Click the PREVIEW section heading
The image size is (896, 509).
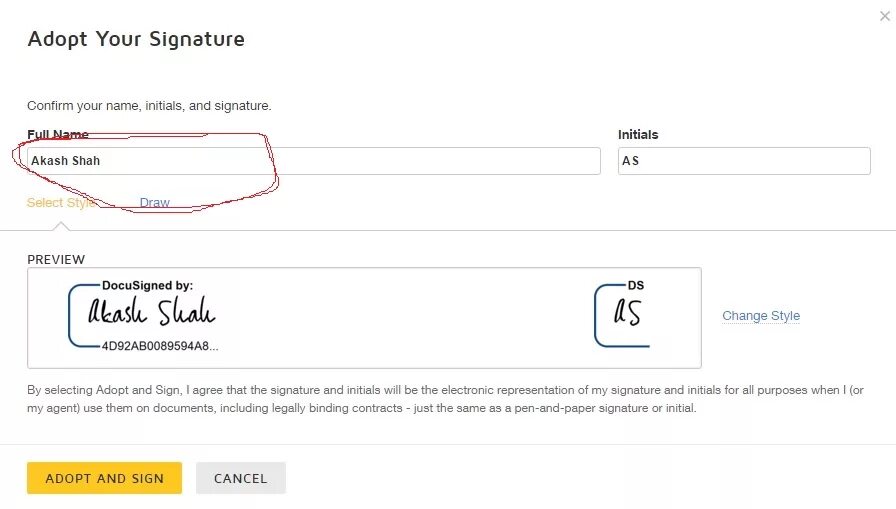coord(56,260)
